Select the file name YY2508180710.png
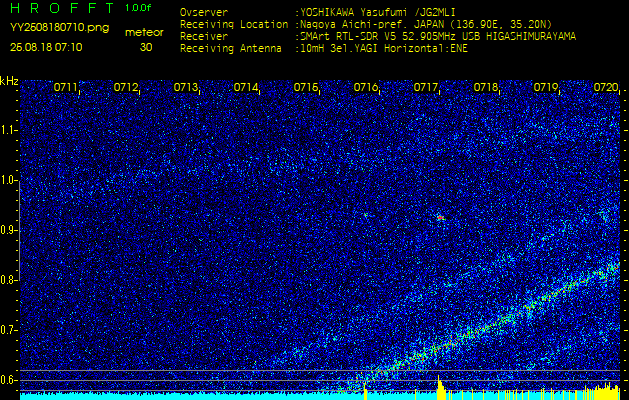This screenshot has width=629, height=400. click(x=59, y=28)
